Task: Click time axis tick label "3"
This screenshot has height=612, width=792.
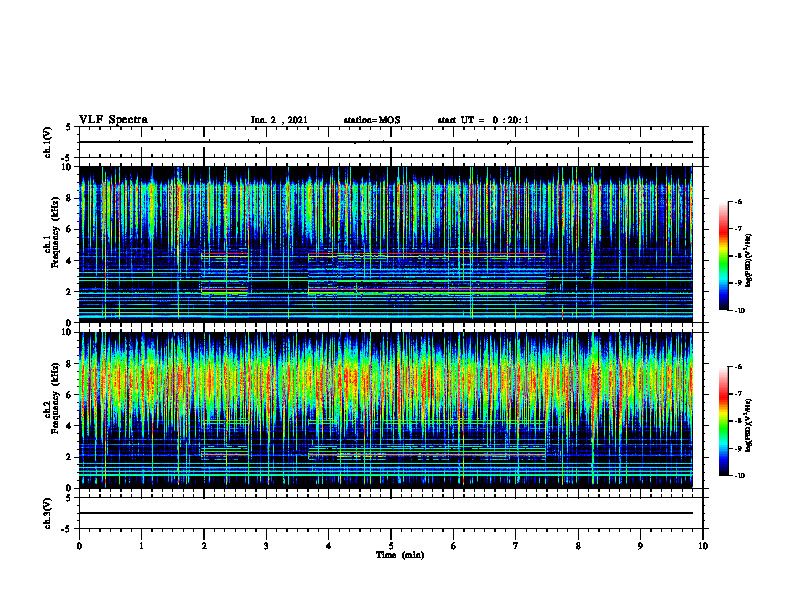Action: tap(266, 546)
